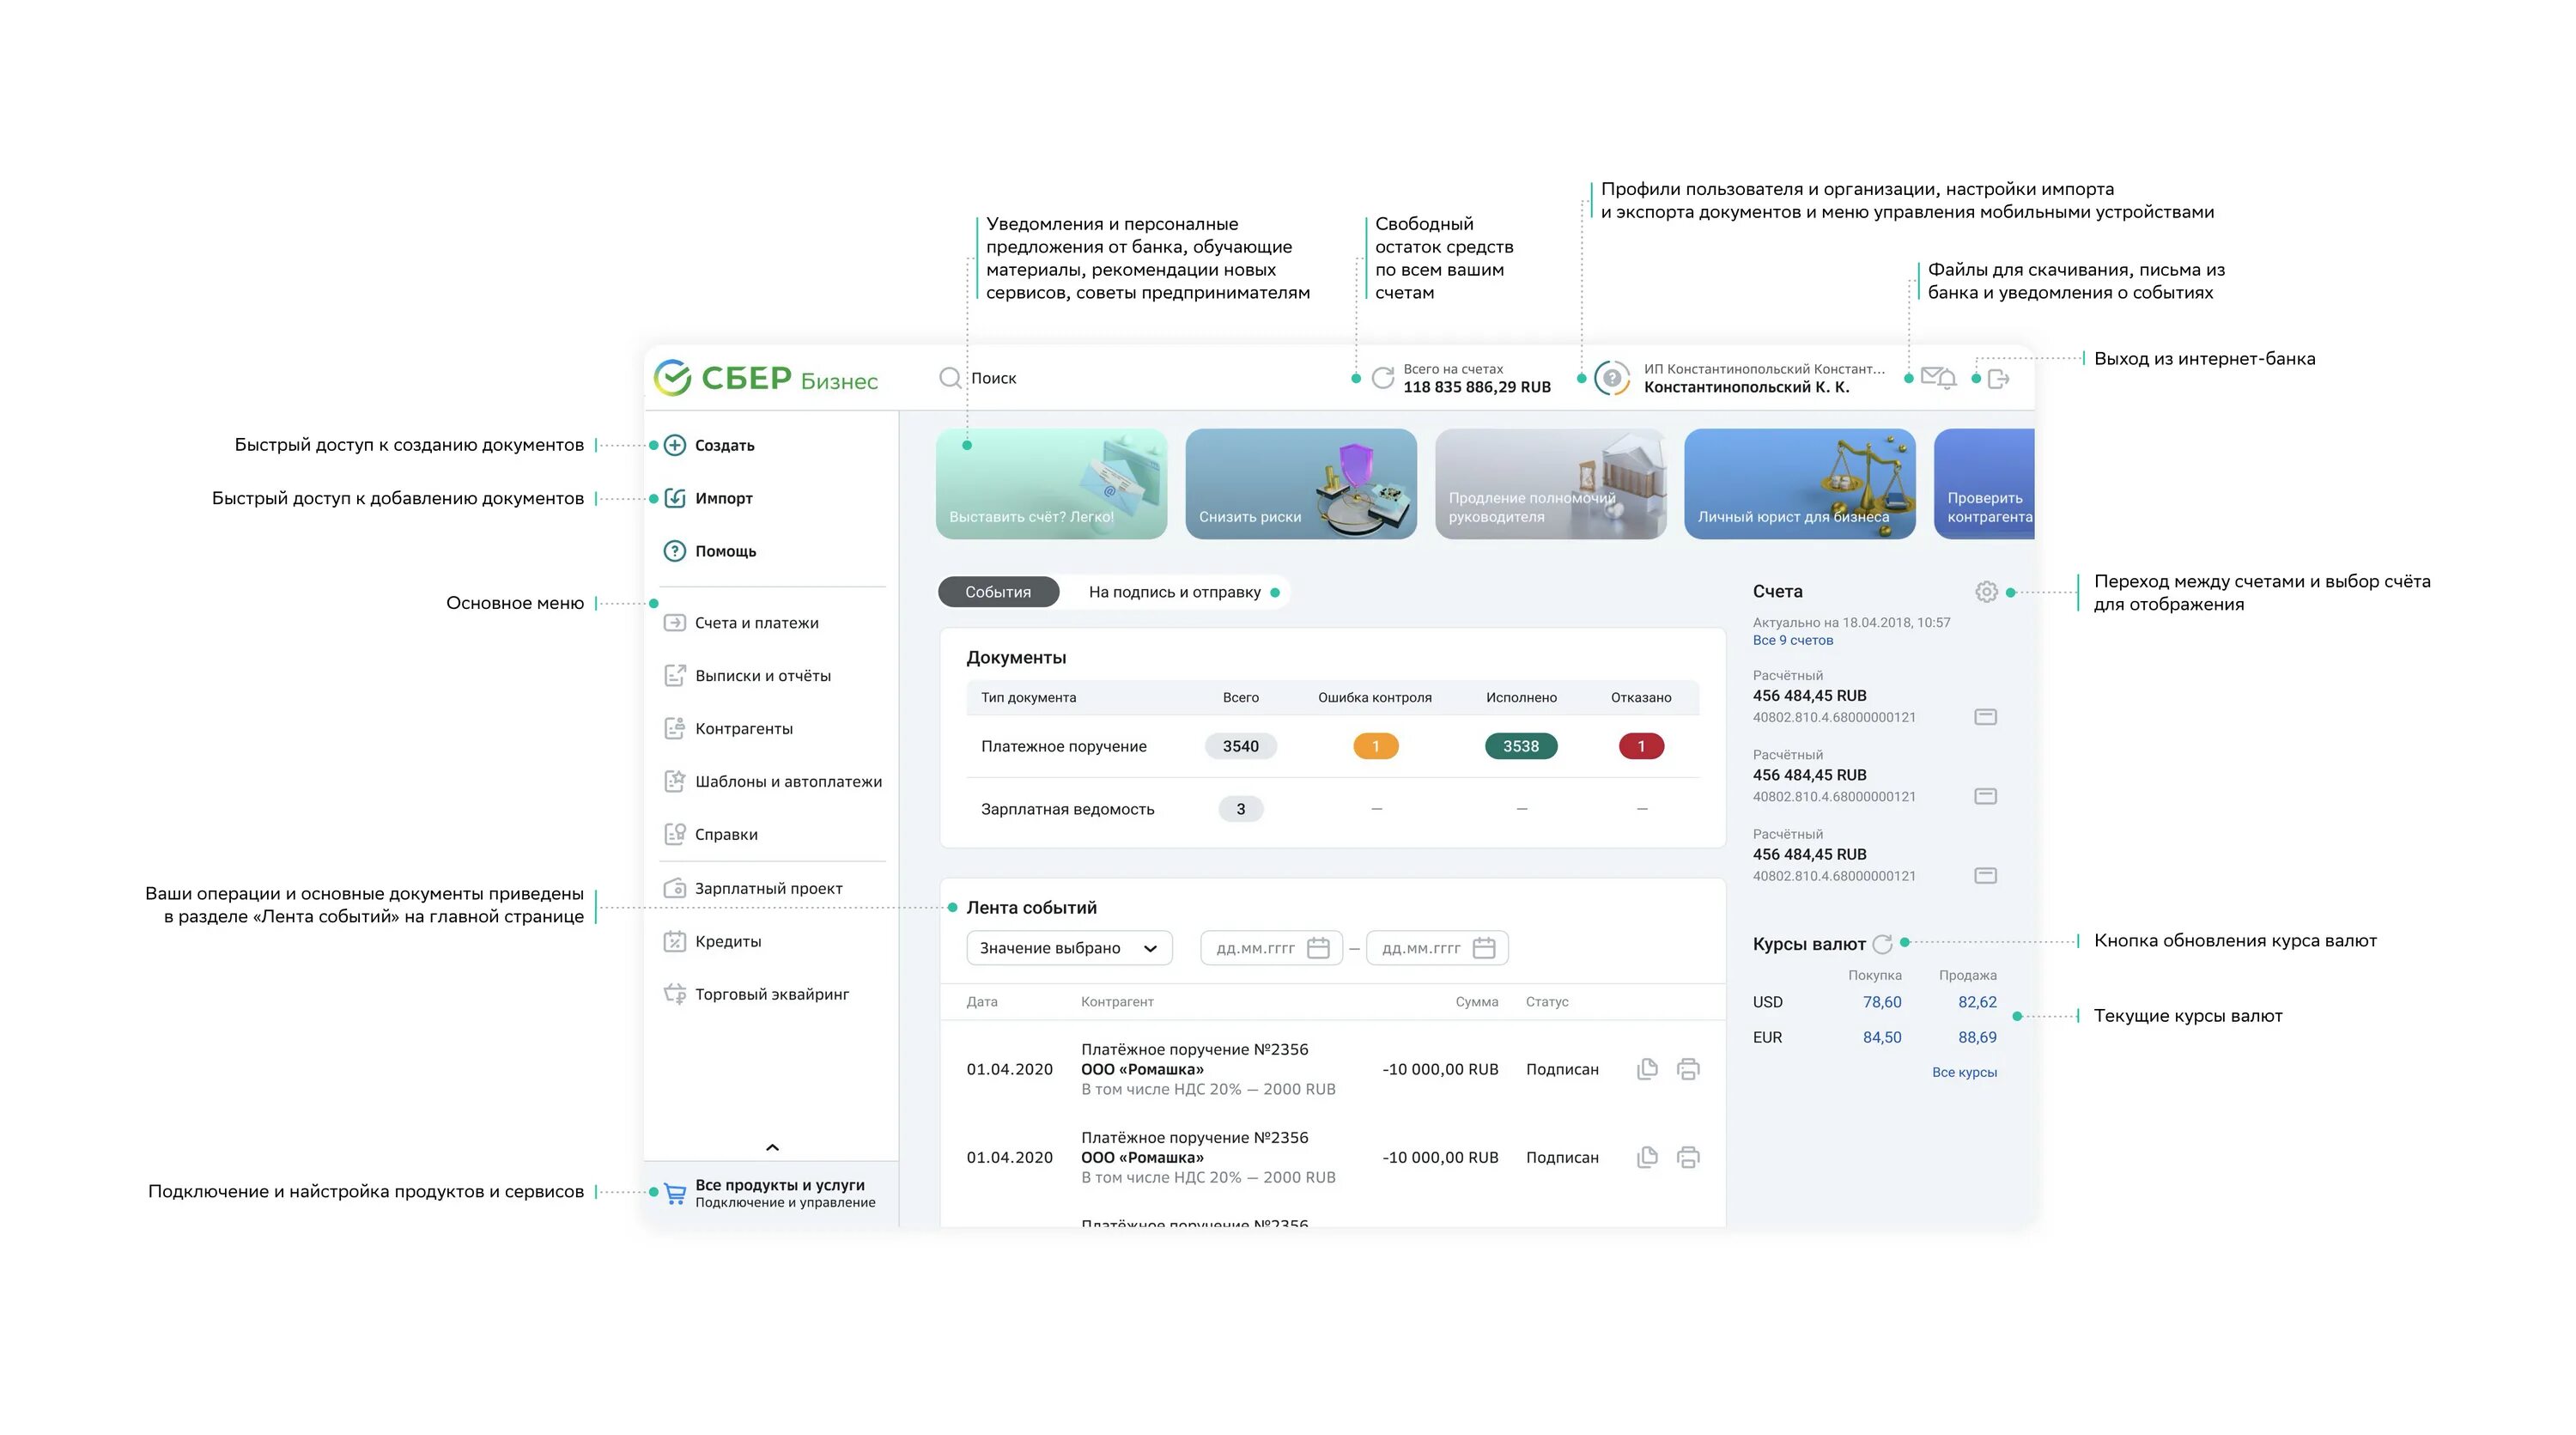Open the Все 9 счетов link
Image resolution: width=2576 pixels, height=1435 pixels.
coord(1793,640)
